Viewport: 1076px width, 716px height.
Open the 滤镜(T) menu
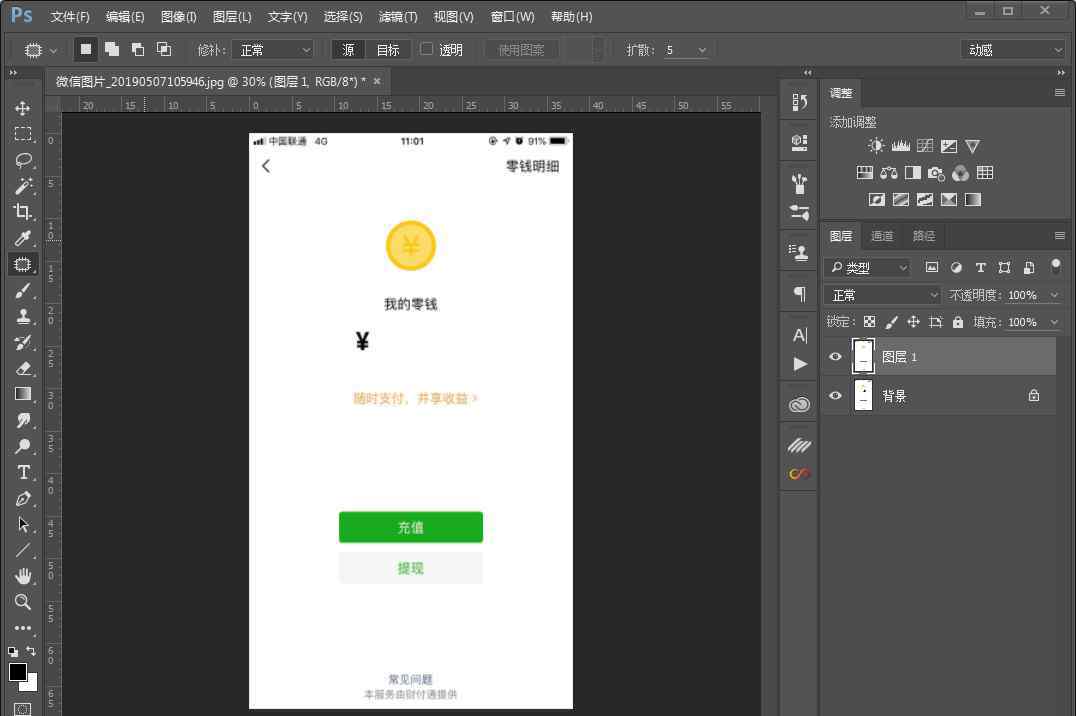[397, 17]
